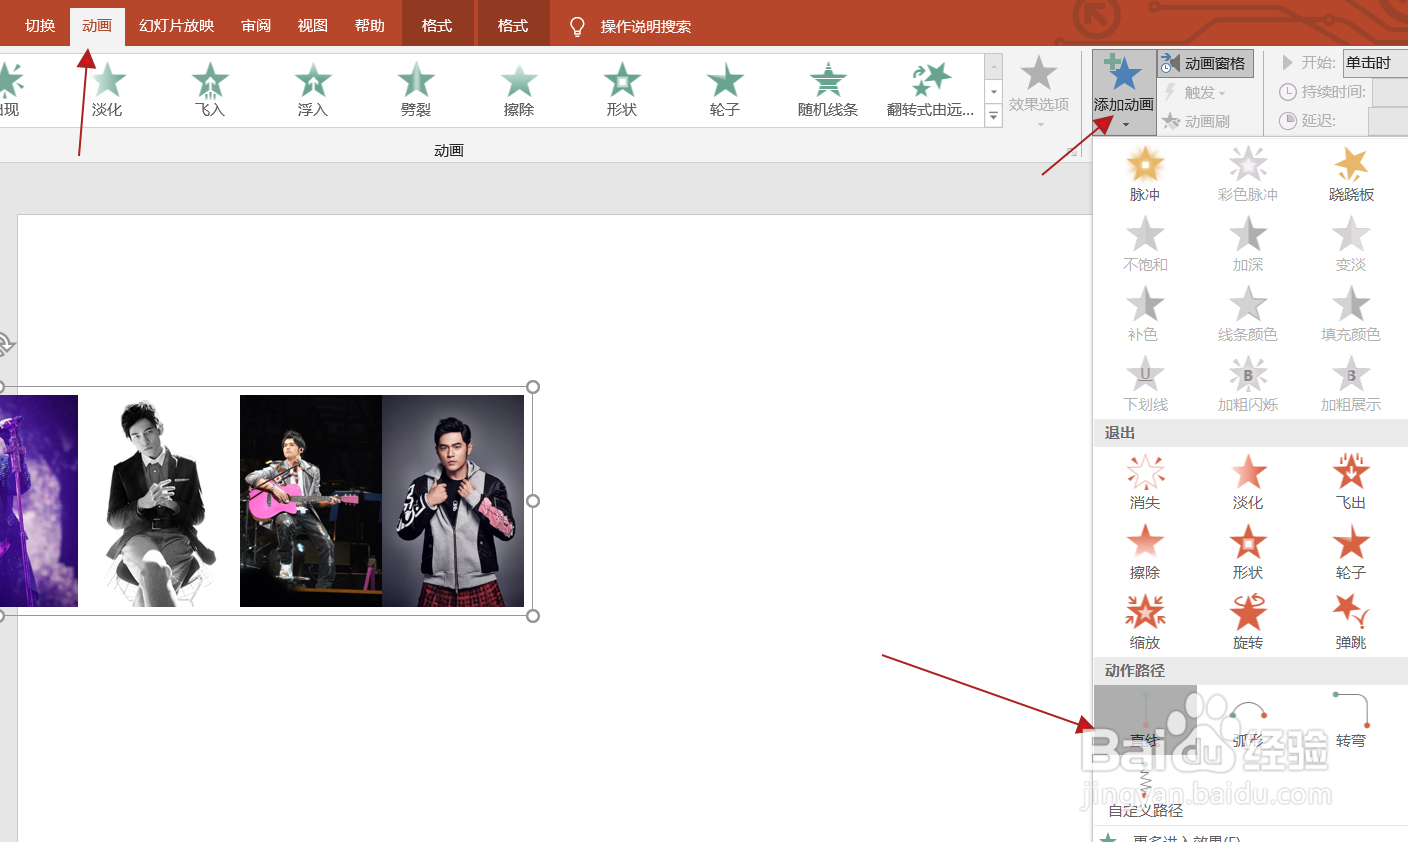
Task: Apply the 飞入 fly-in animation
Action: pos(210,90)
